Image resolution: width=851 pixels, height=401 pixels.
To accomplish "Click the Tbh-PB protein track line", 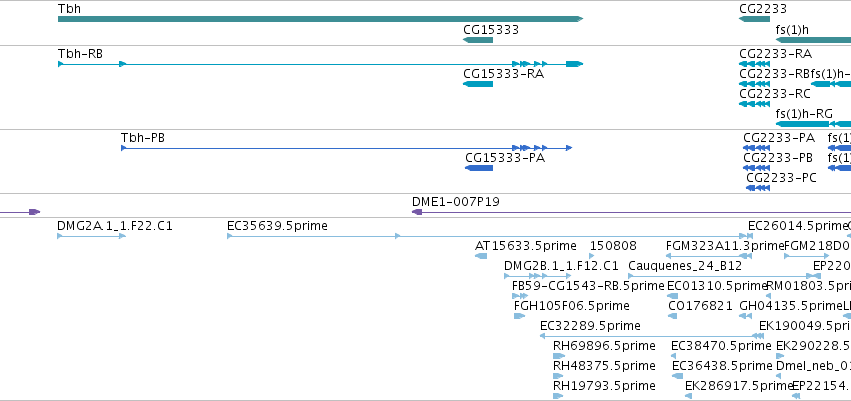I will click(x=346, y=148).
